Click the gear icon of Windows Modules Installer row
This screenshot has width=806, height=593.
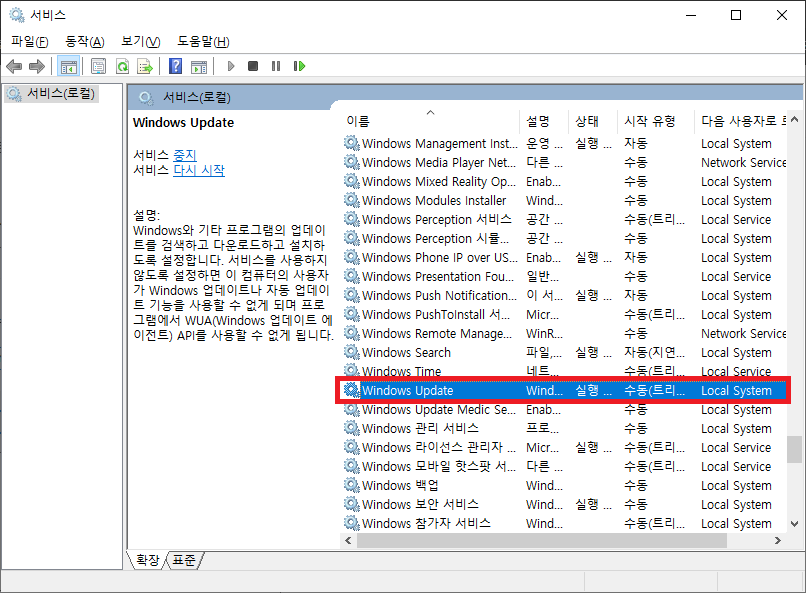[352, 200]
